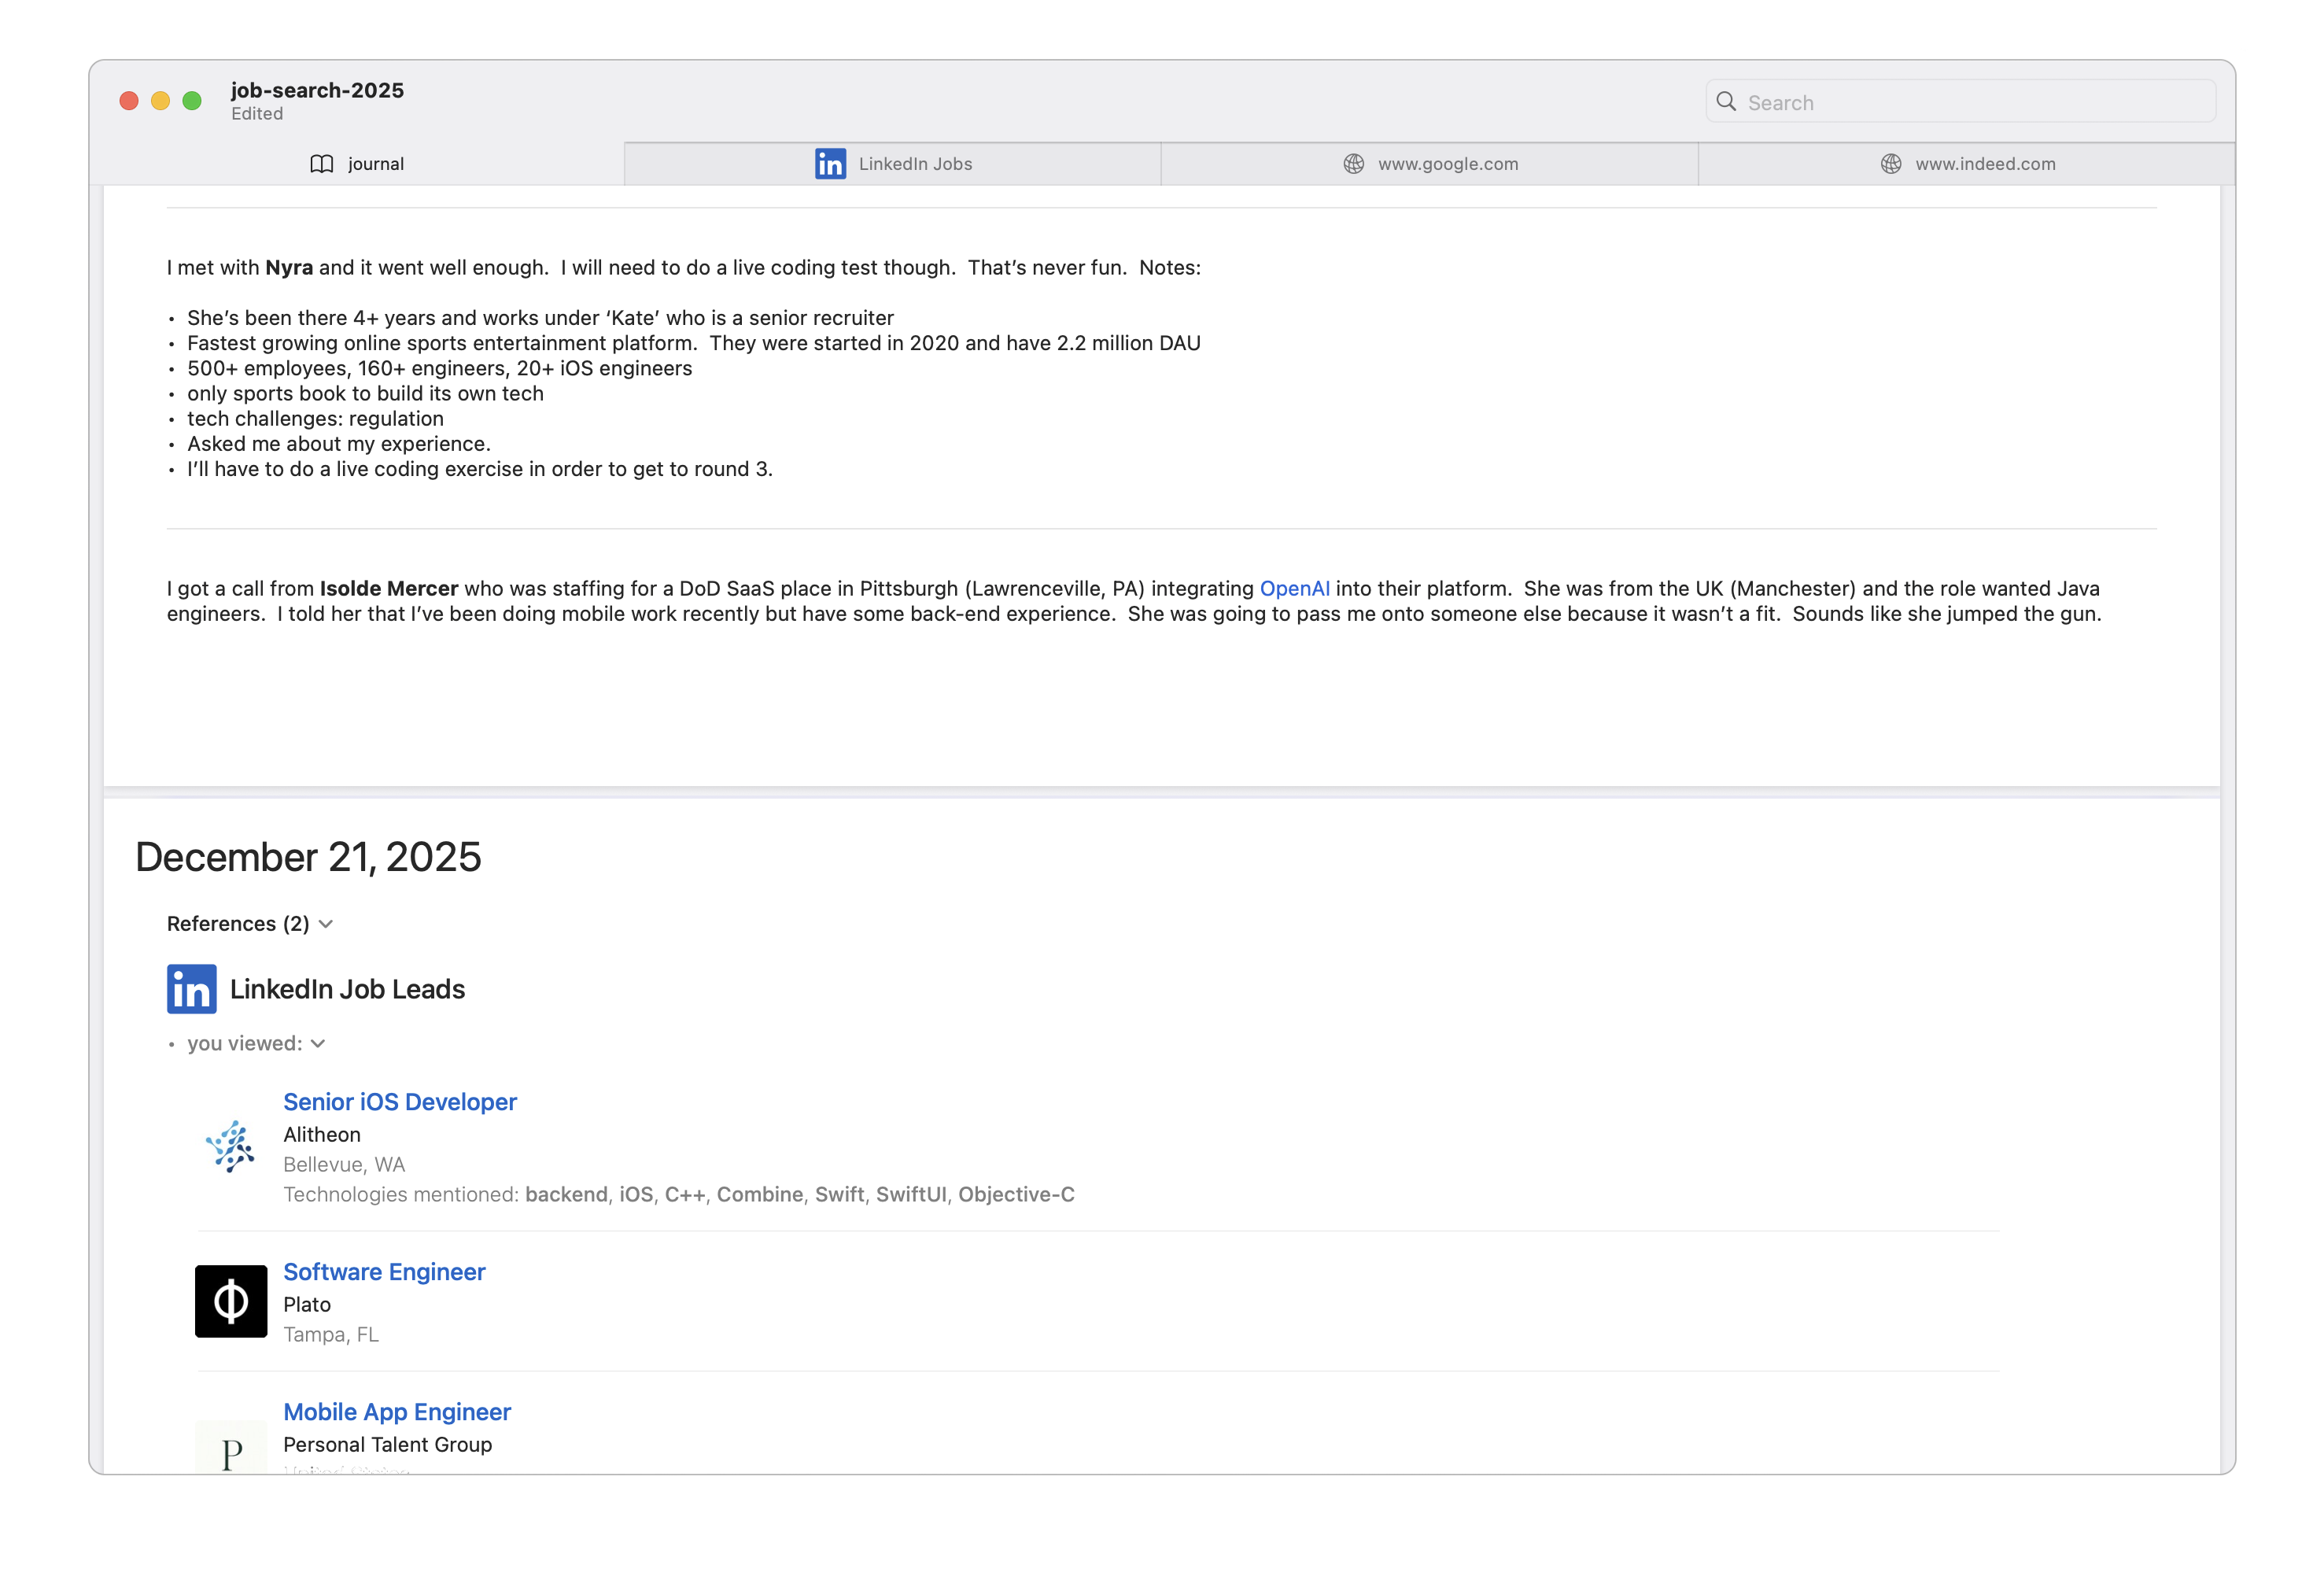Click the Alitheon company logo
Image resolution: width=2324 pixels, height=1591 pixels.
click(231, 1147)
